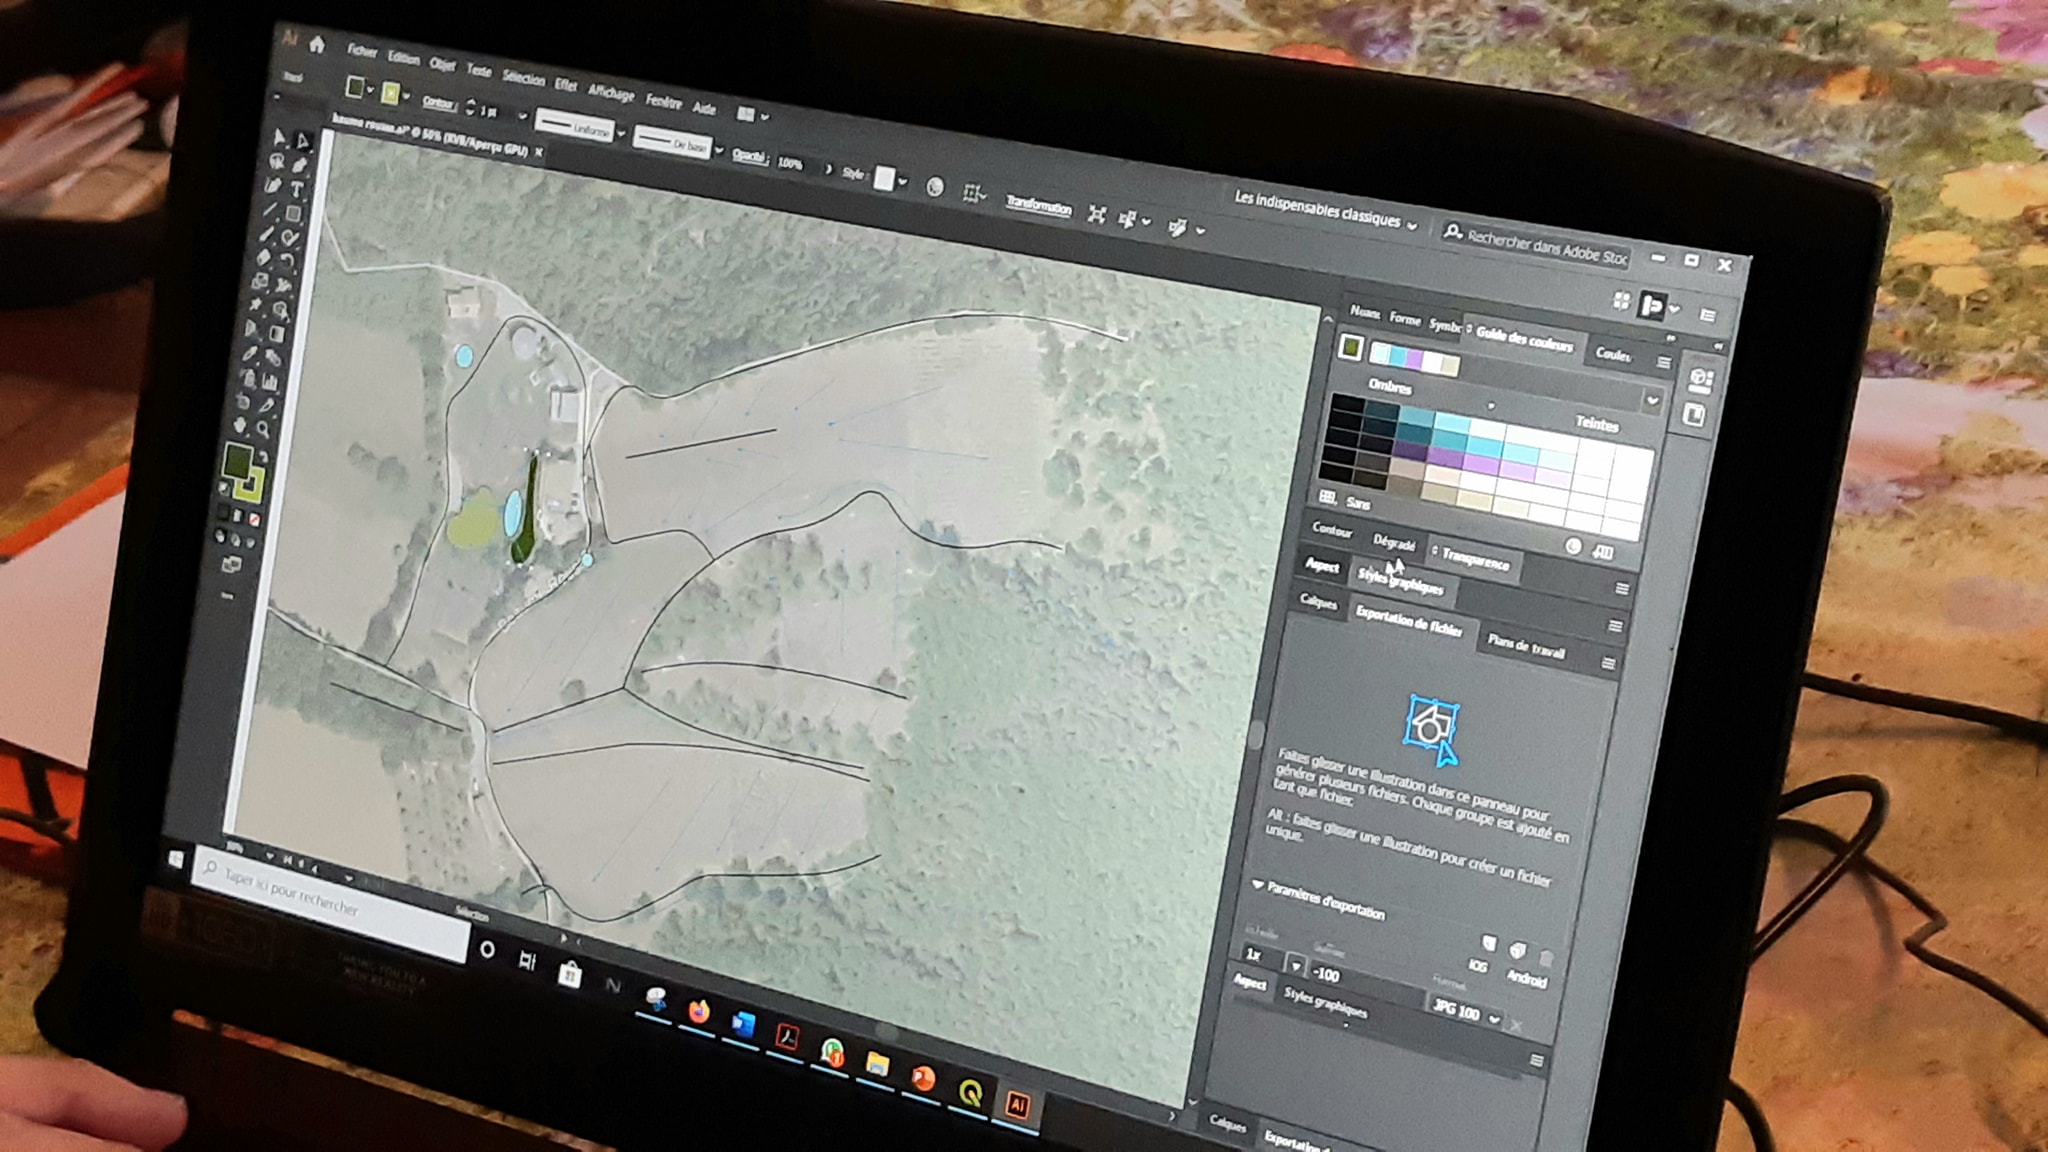Select the Hand tool

[x=241, y=426]
